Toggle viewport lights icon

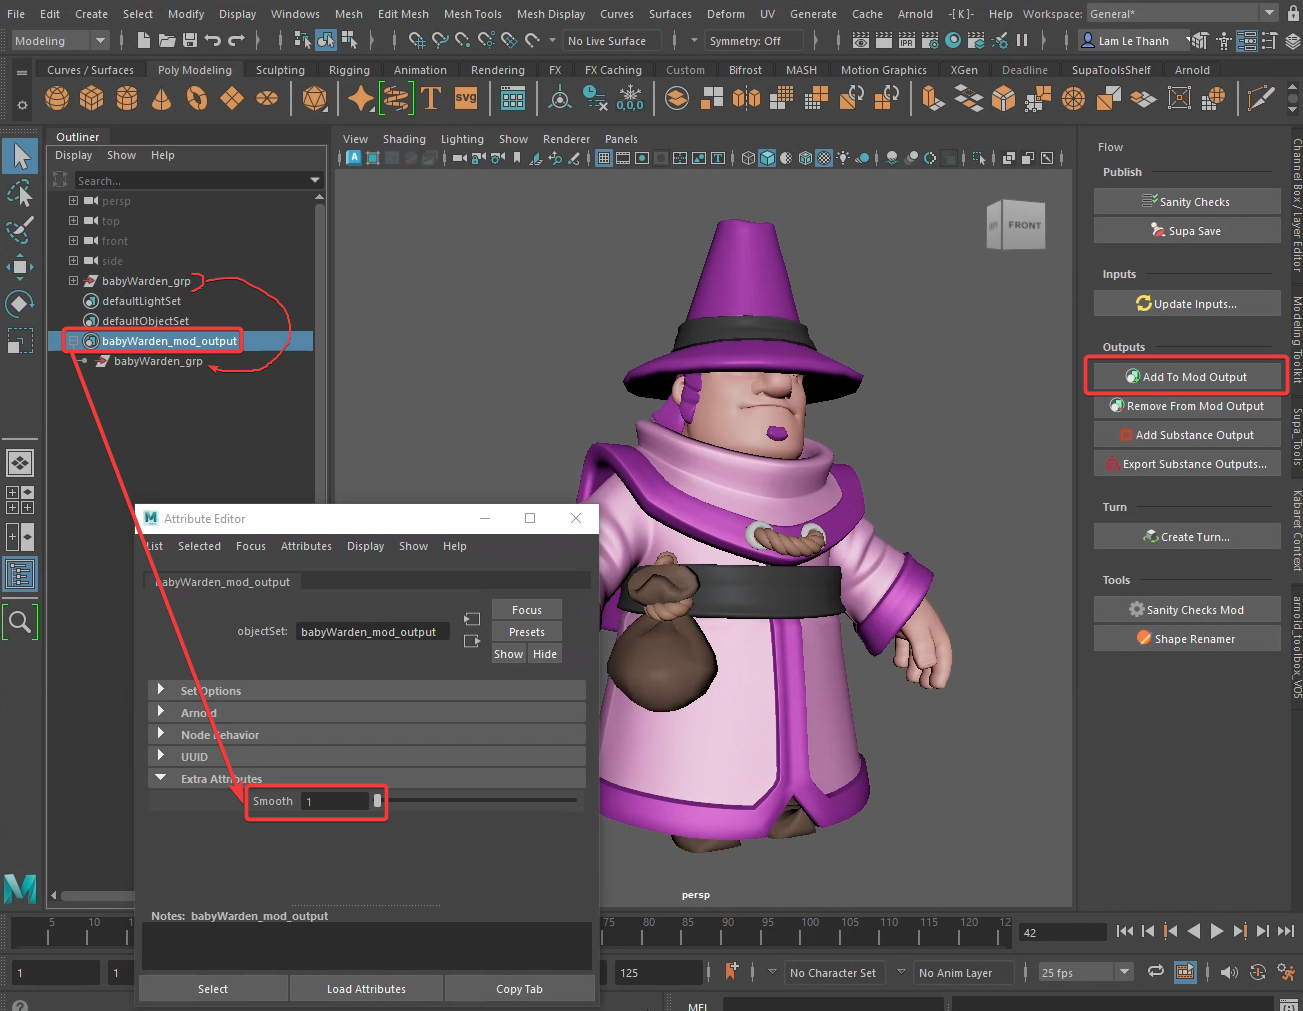tap(844, 158)
